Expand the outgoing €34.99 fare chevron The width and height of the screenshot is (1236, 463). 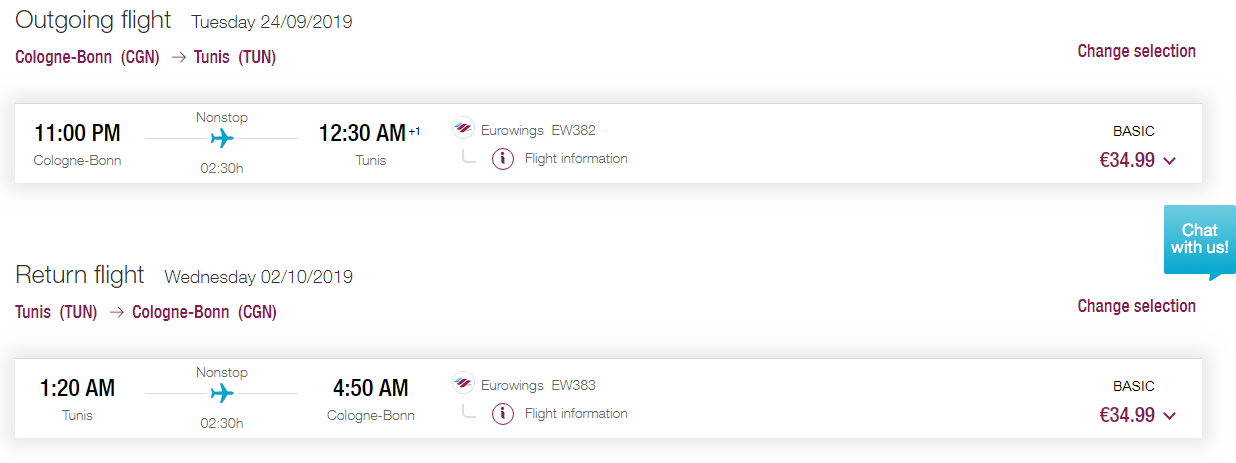[x=1170, y=161]
